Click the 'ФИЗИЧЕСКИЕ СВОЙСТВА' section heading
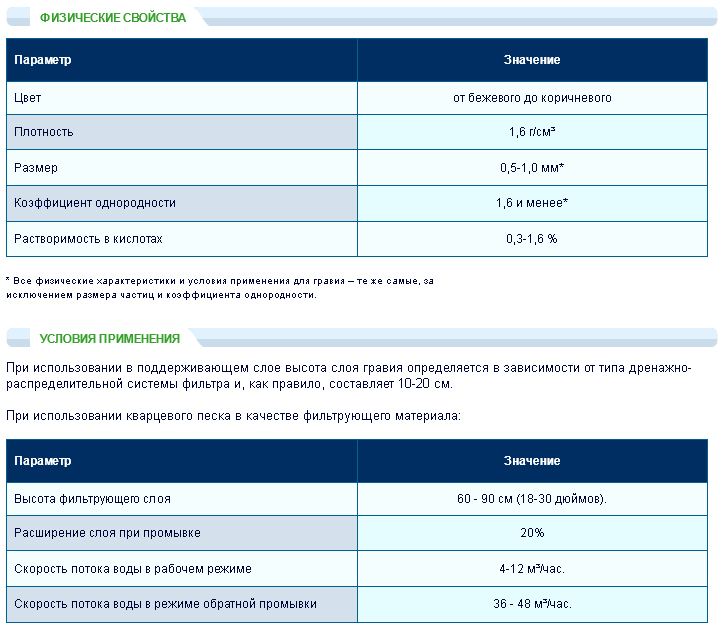Screen dimensions: 723x634 pyautogui.click(x=112, y=18)
